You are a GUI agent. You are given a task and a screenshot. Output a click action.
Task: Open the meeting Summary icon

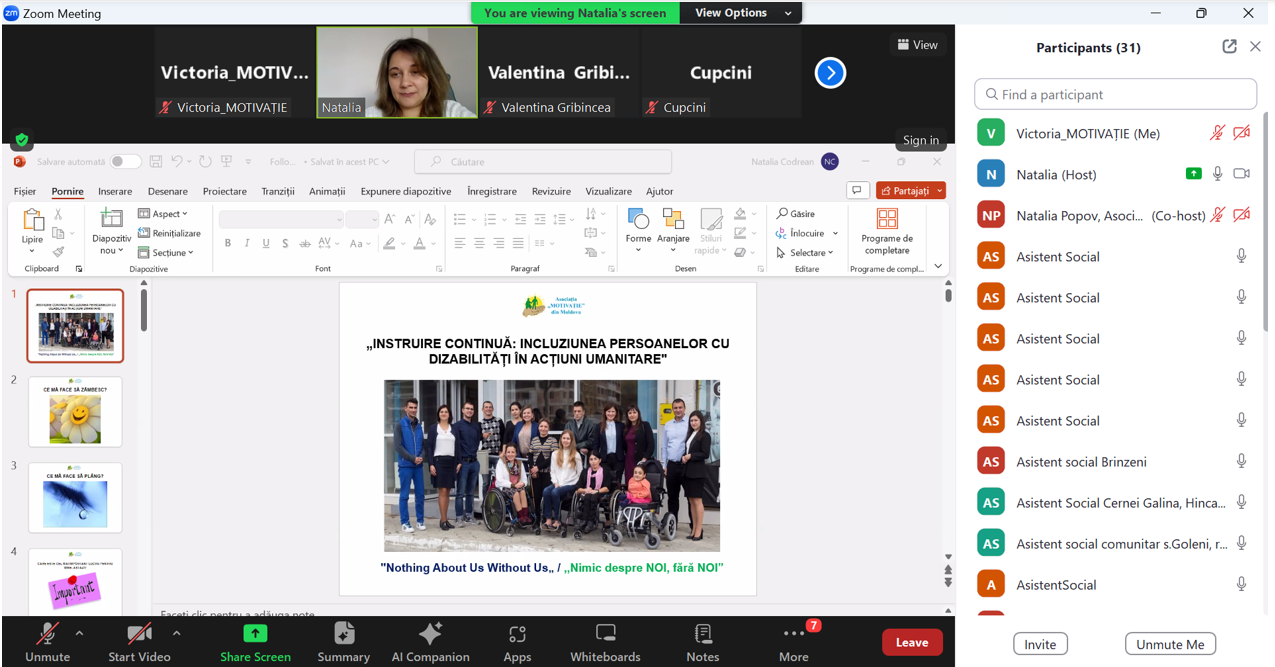(343, 641)
